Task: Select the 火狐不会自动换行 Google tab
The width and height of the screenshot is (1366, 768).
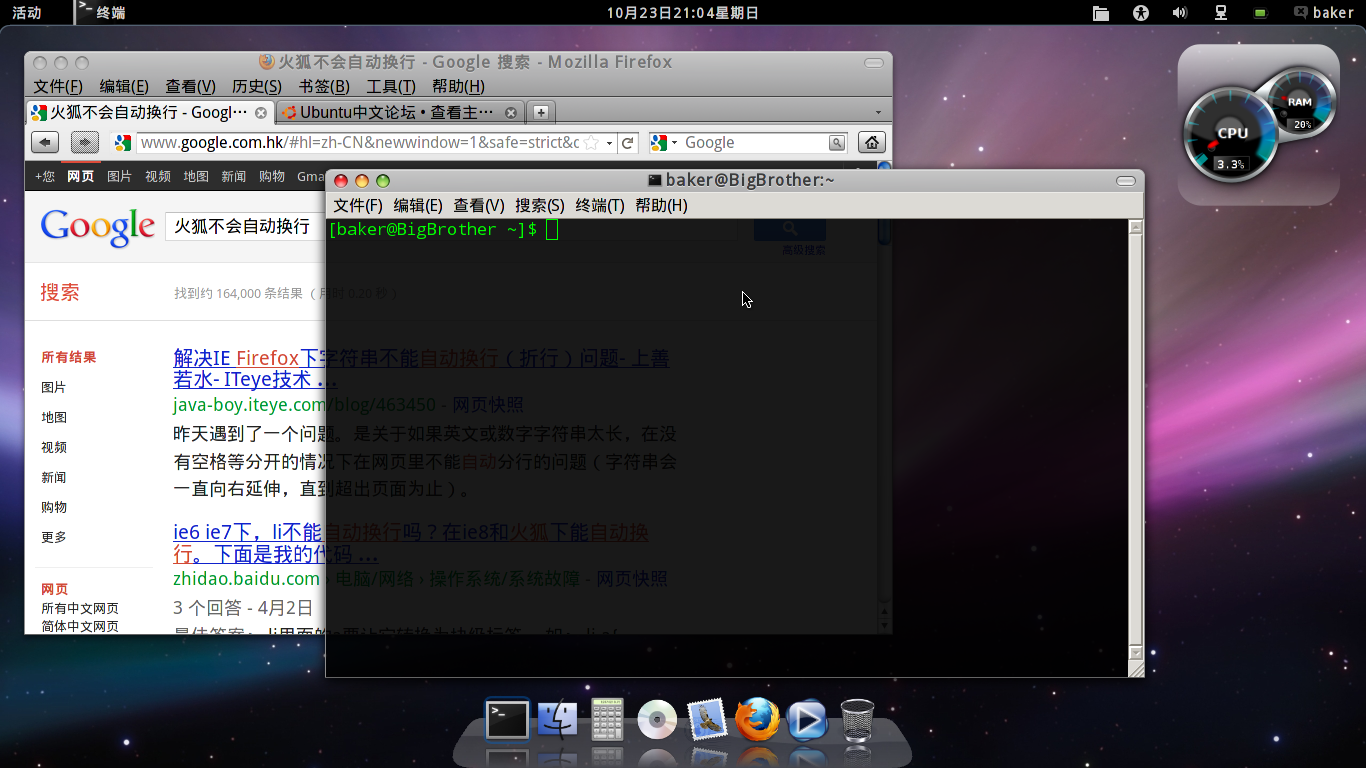Action: (149, 113)
